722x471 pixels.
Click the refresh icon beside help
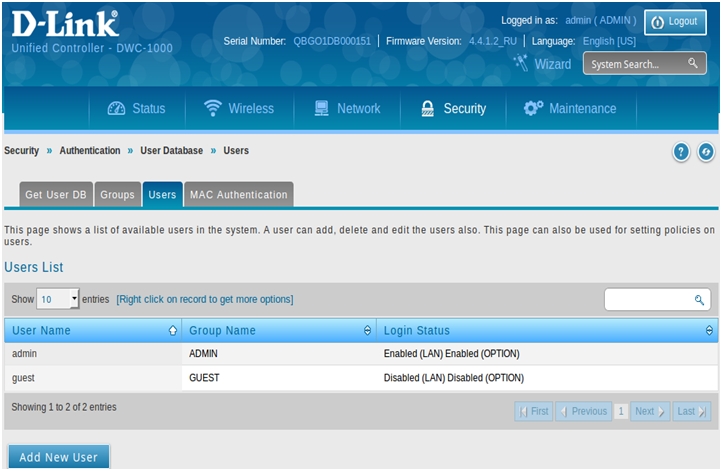[x=706, y=152]
